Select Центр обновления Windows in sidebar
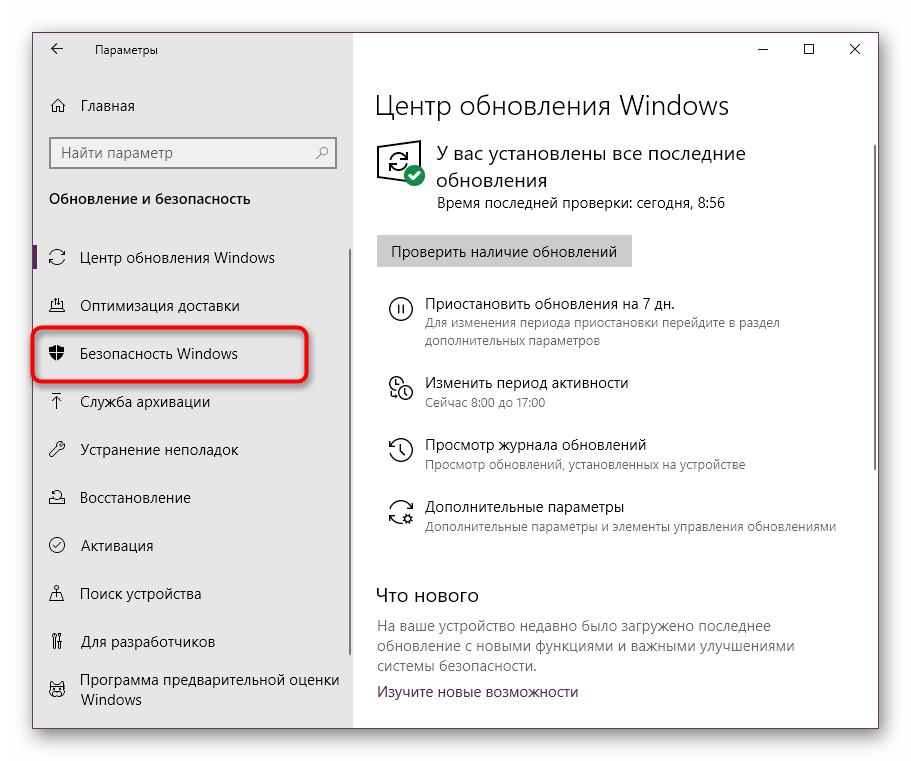The image size is (911, 761). [177, 257]
